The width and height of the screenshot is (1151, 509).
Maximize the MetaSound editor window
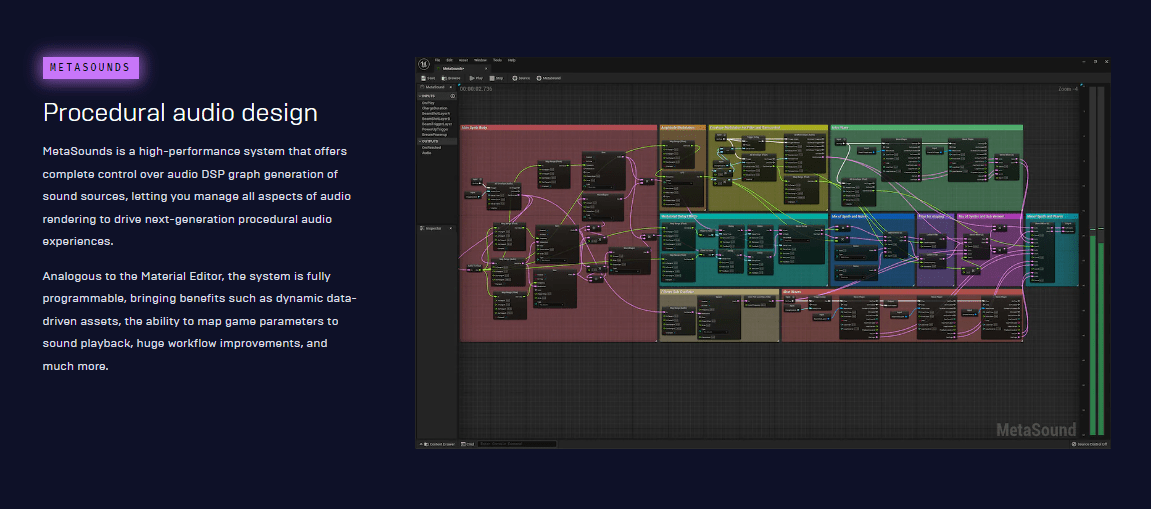pos(1095,62)
